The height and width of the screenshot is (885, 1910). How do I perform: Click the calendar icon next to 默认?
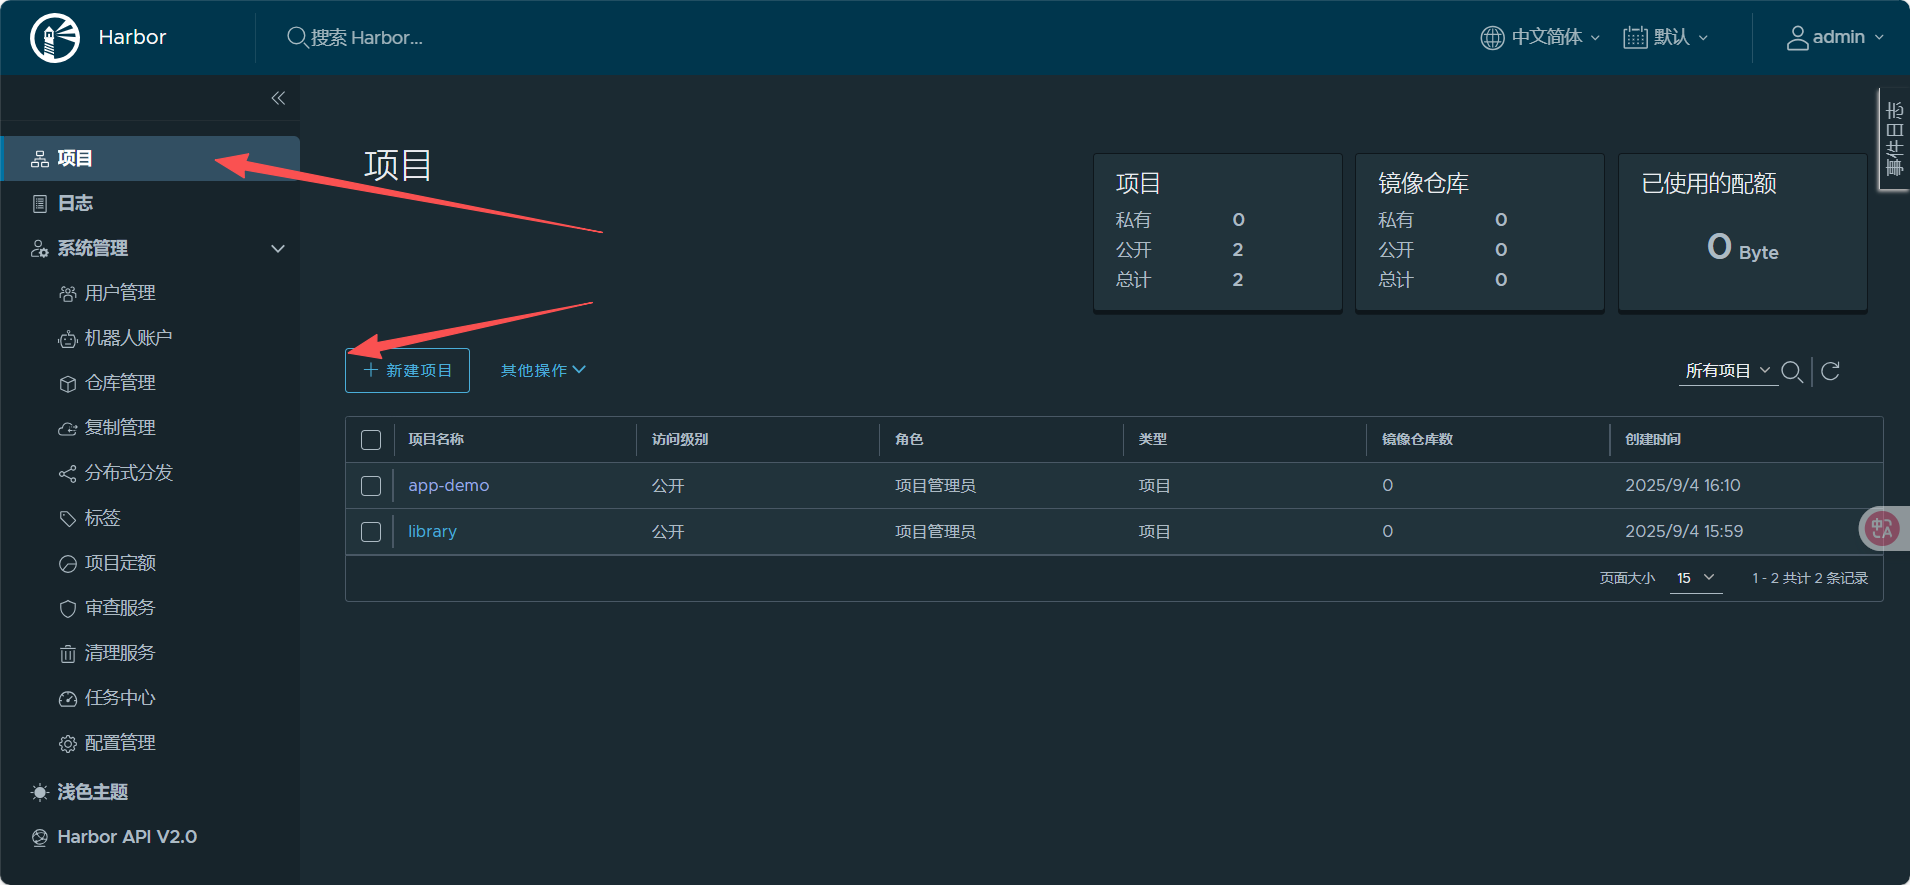pyautogui.click(x=1635, y=37)
